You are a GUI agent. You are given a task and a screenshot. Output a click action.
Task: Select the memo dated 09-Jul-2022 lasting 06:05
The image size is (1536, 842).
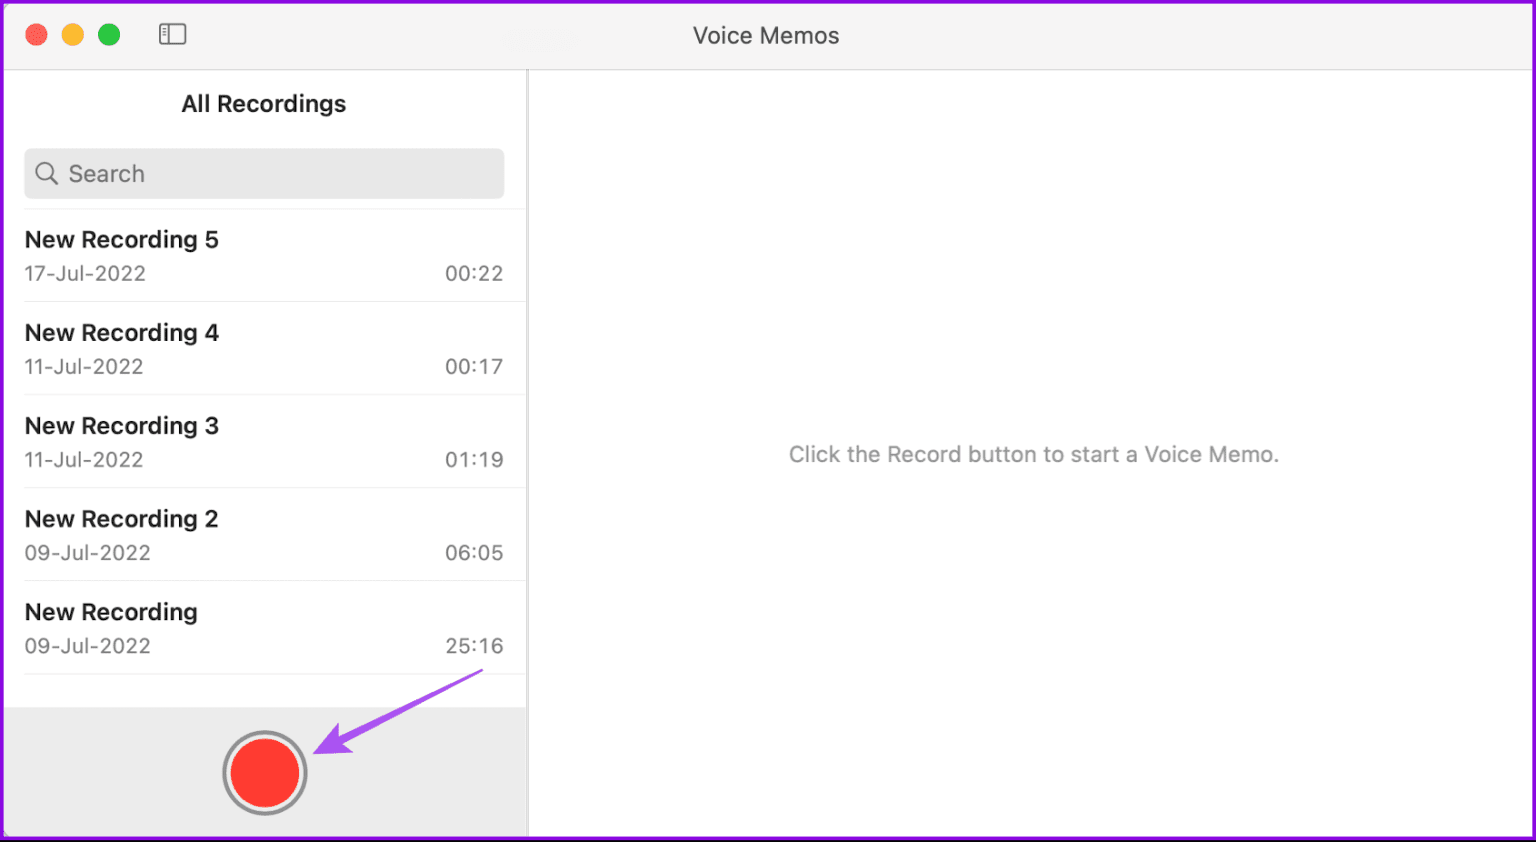point(263,534)
